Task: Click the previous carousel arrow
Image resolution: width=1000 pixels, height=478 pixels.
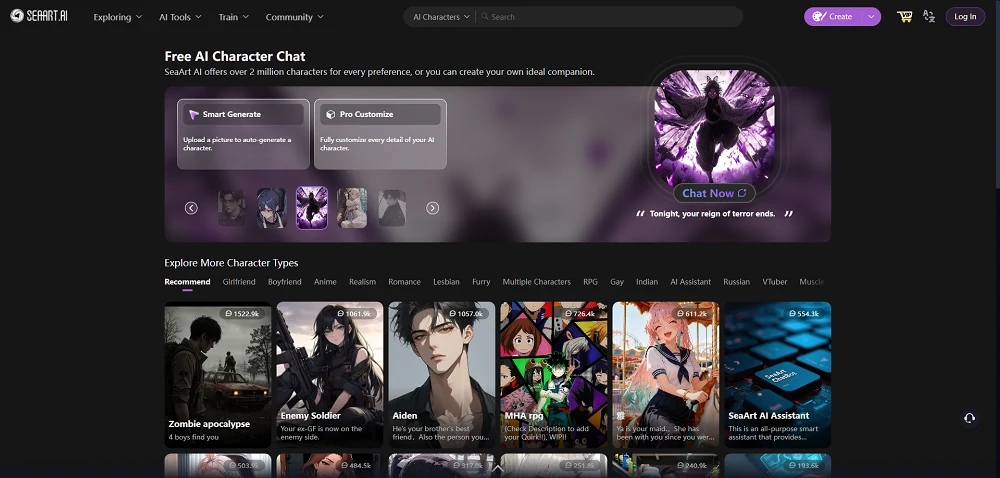Action: (191, 208)
